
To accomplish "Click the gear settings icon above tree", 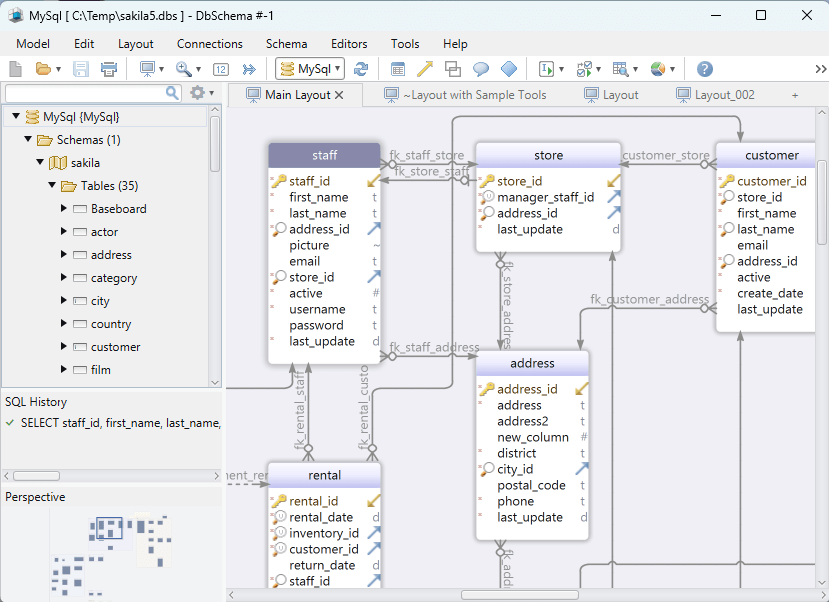I will [x=197, y=93].
